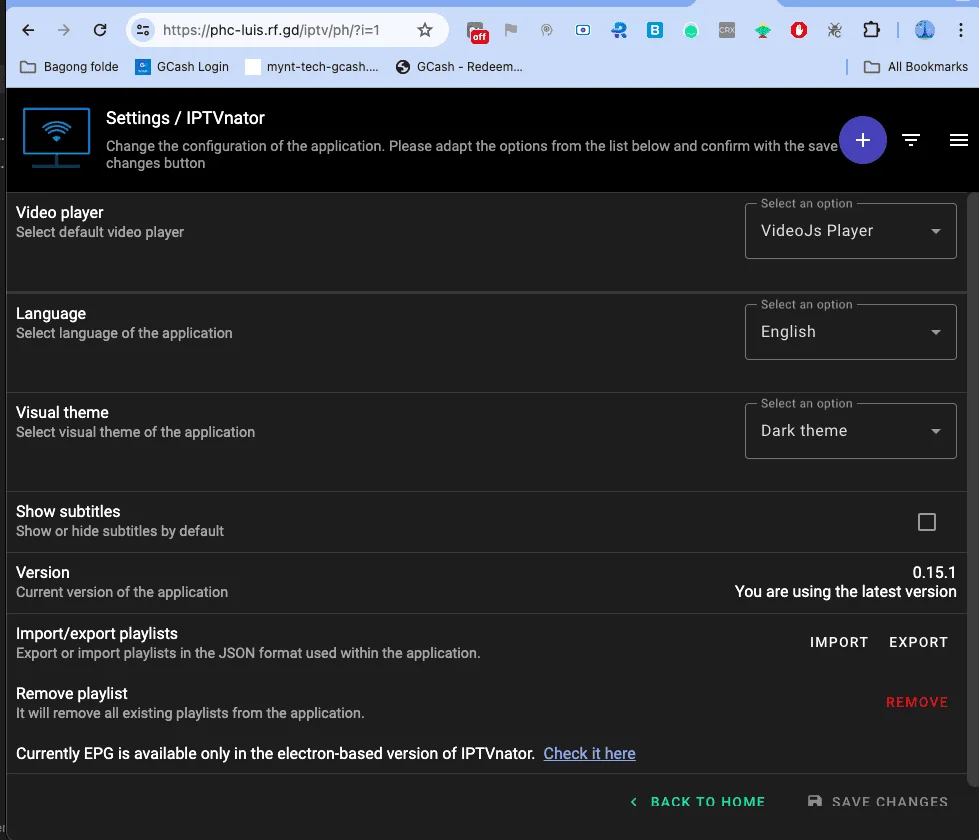Open the Language dropdown showing English
This screenshot has height=840, width=979.
[850, 332]
